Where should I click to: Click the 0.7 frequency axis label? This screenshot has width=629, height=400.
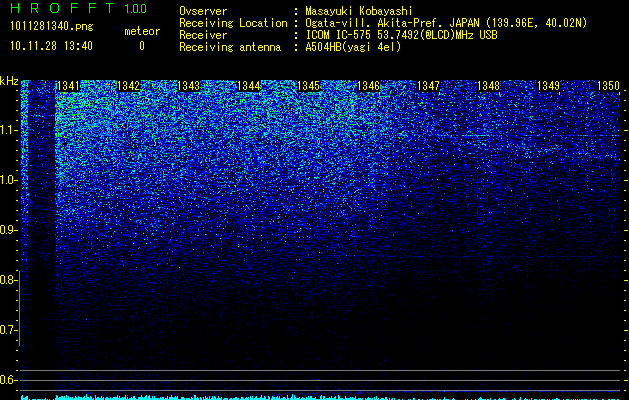[x=8, y=330]
